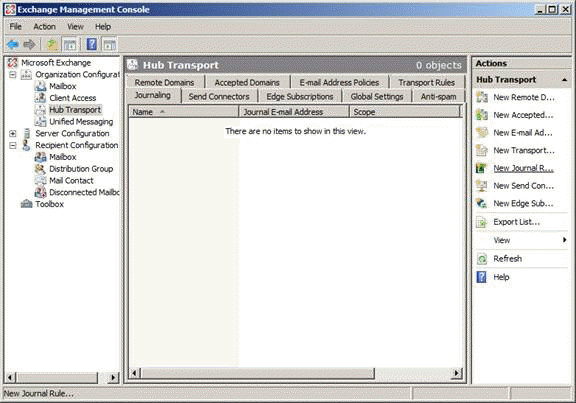This screenshot has height=403, width=576.
Task: Click the Mailbox icon under Recipient Configuration
Action: click(40, 157)
